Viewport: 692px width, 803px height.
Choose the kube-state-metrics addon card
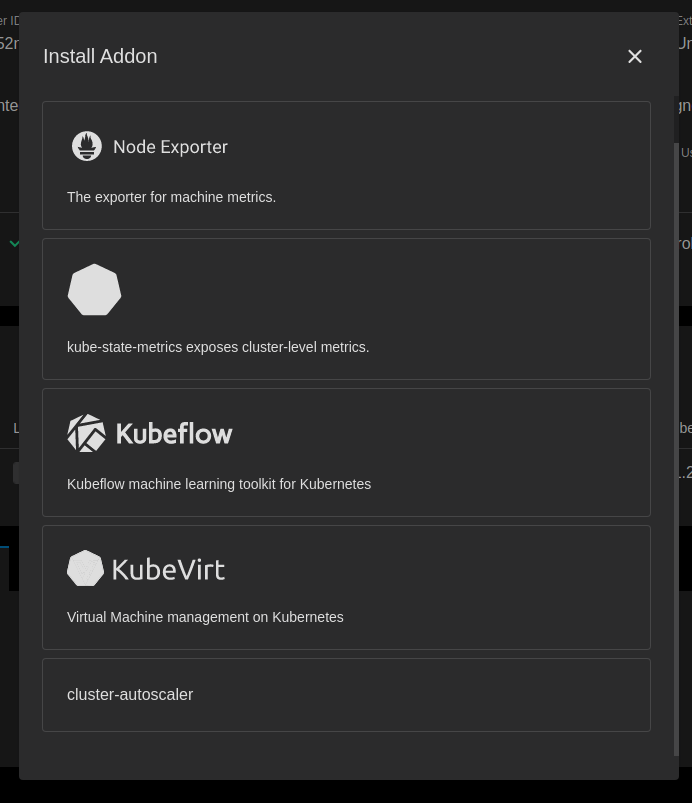click(346, 308)
